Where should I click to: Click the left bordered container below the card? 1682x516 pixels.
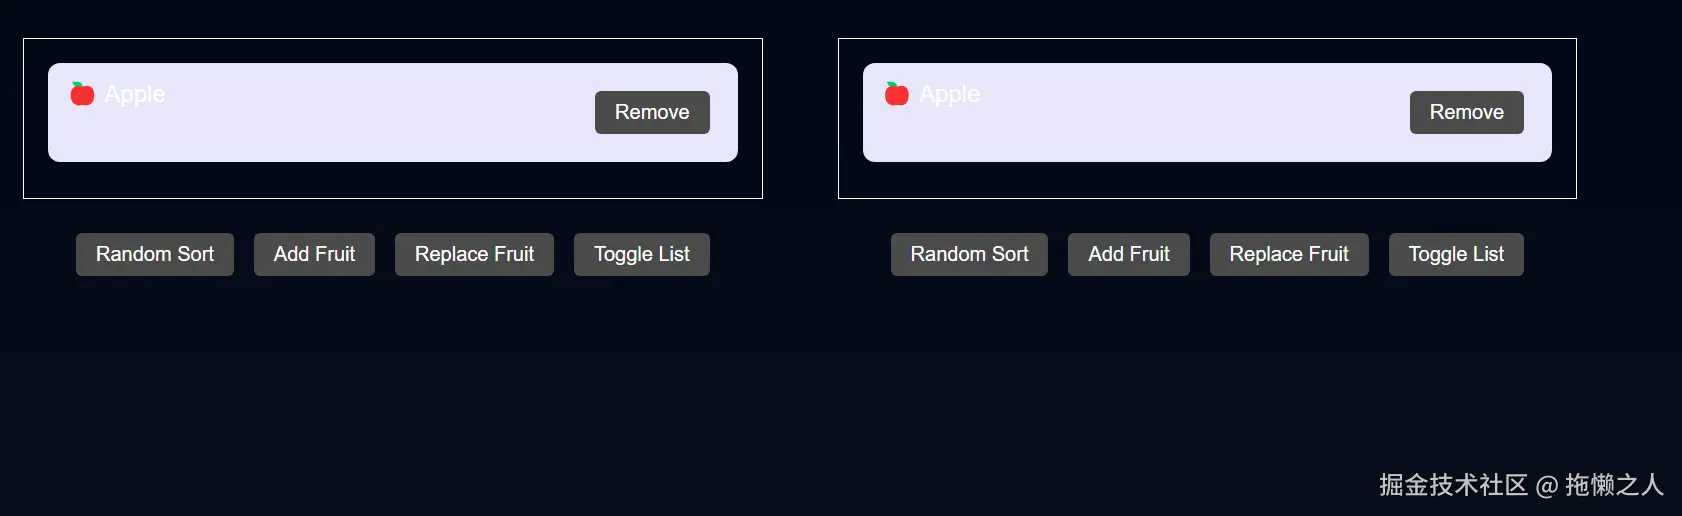coord(392,180)
